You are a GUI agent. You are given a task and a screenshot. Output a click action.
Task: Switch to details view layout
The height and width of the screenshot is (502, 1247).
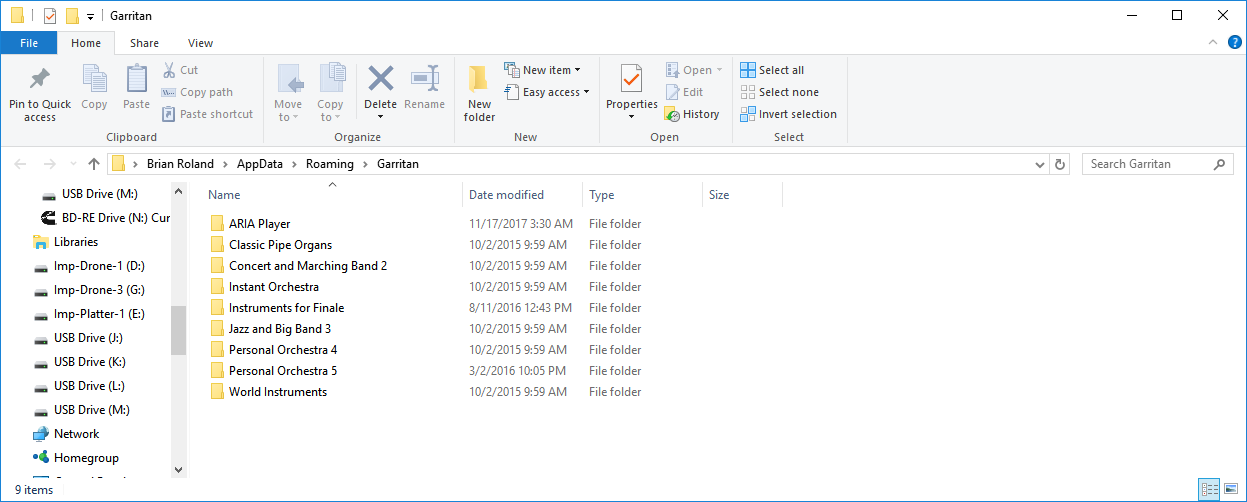coord(1210,489)
